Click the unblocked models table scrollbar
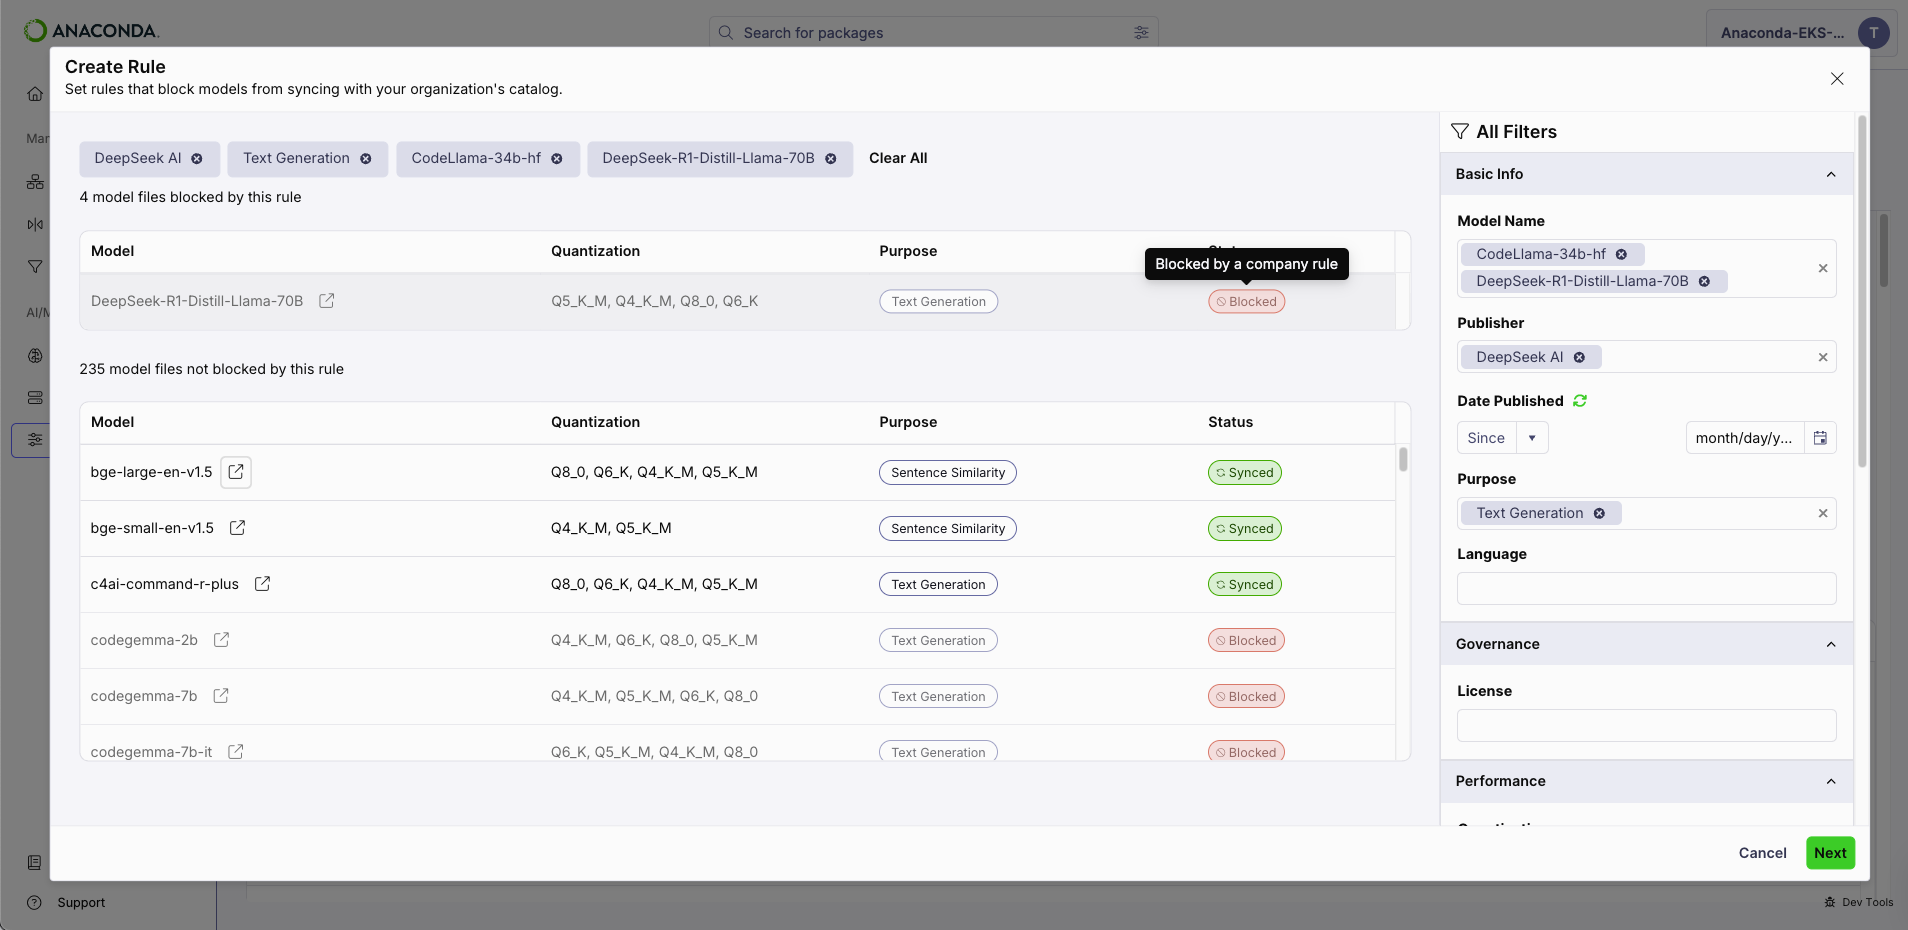The height and width of the screenshot is (930, 1908). 1403,459
